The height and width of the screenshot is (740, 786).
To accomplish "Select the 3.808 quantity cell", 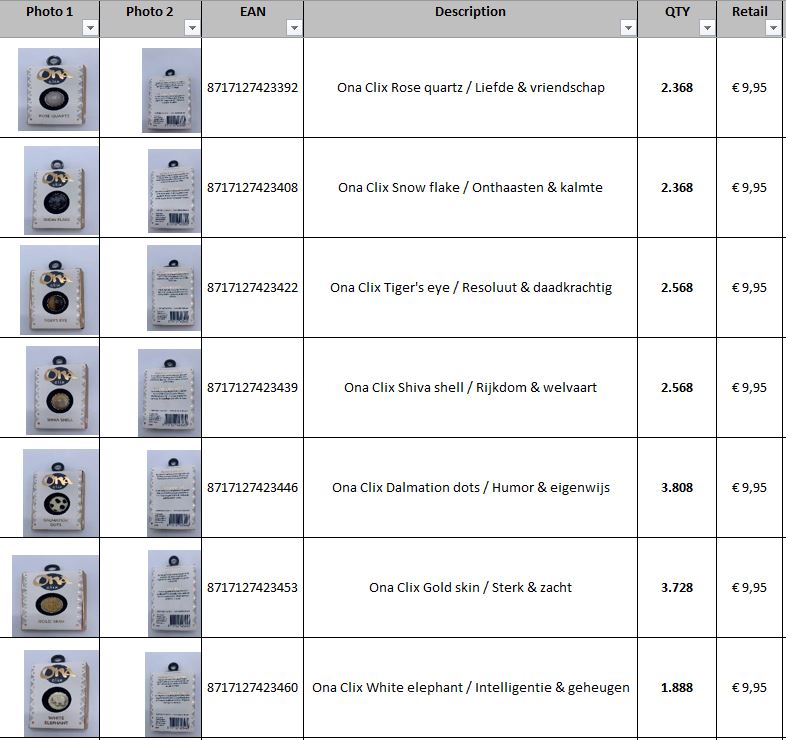I will click(677, 487).
